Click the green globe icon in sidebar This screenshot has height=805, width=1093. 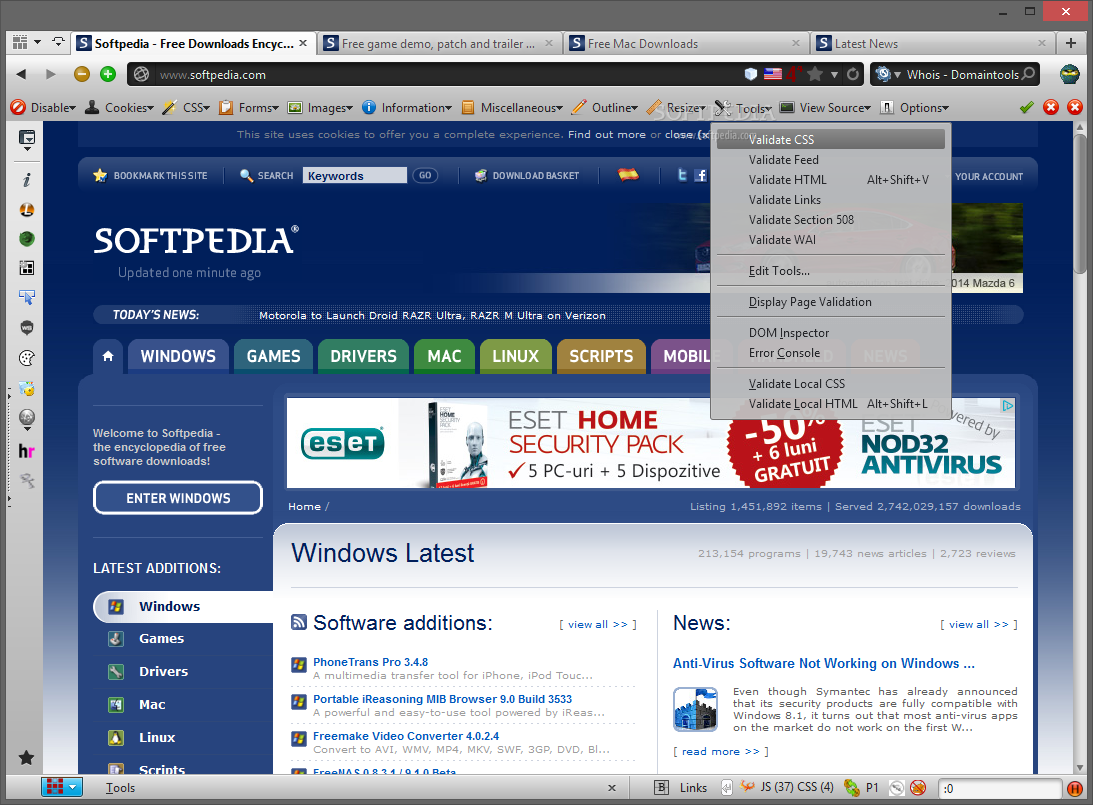point(26,238)
